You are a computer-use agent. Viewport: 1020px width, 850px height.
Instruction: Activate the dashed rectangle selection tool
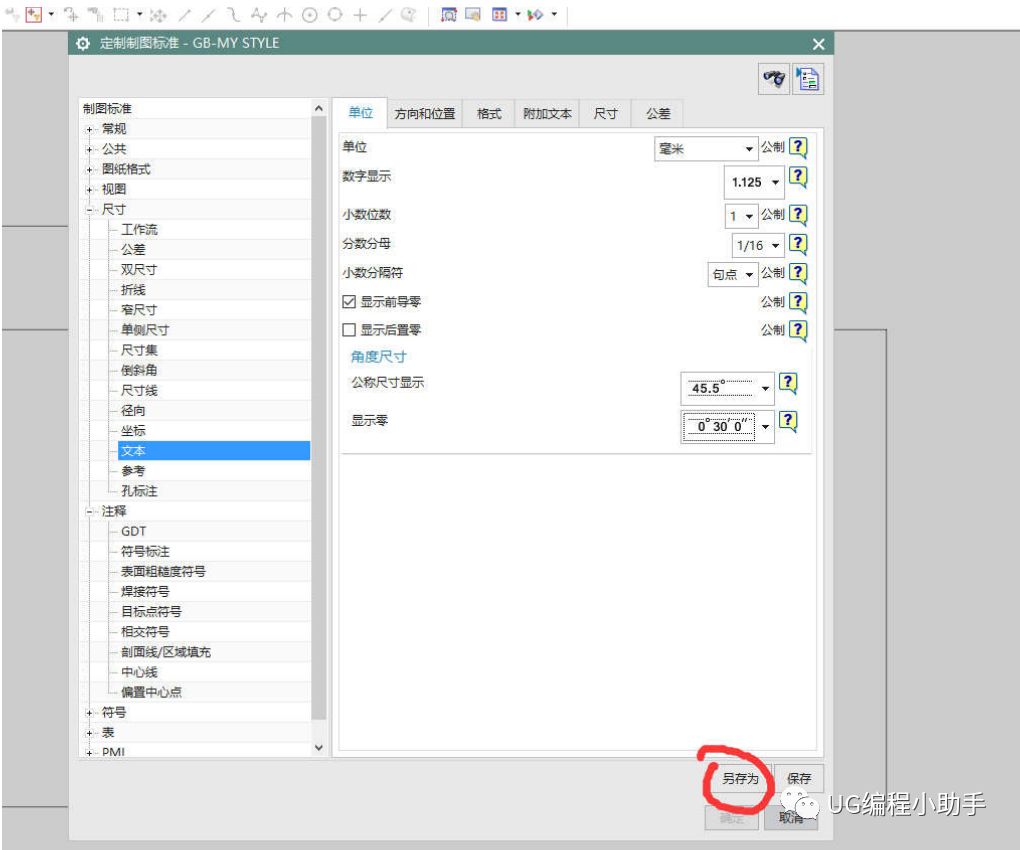click(x=120, y=13)
